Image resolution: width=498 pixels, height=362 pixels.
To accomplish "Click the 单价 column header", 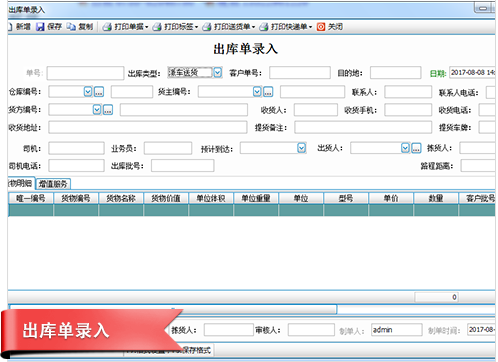I will coord(391,198).
